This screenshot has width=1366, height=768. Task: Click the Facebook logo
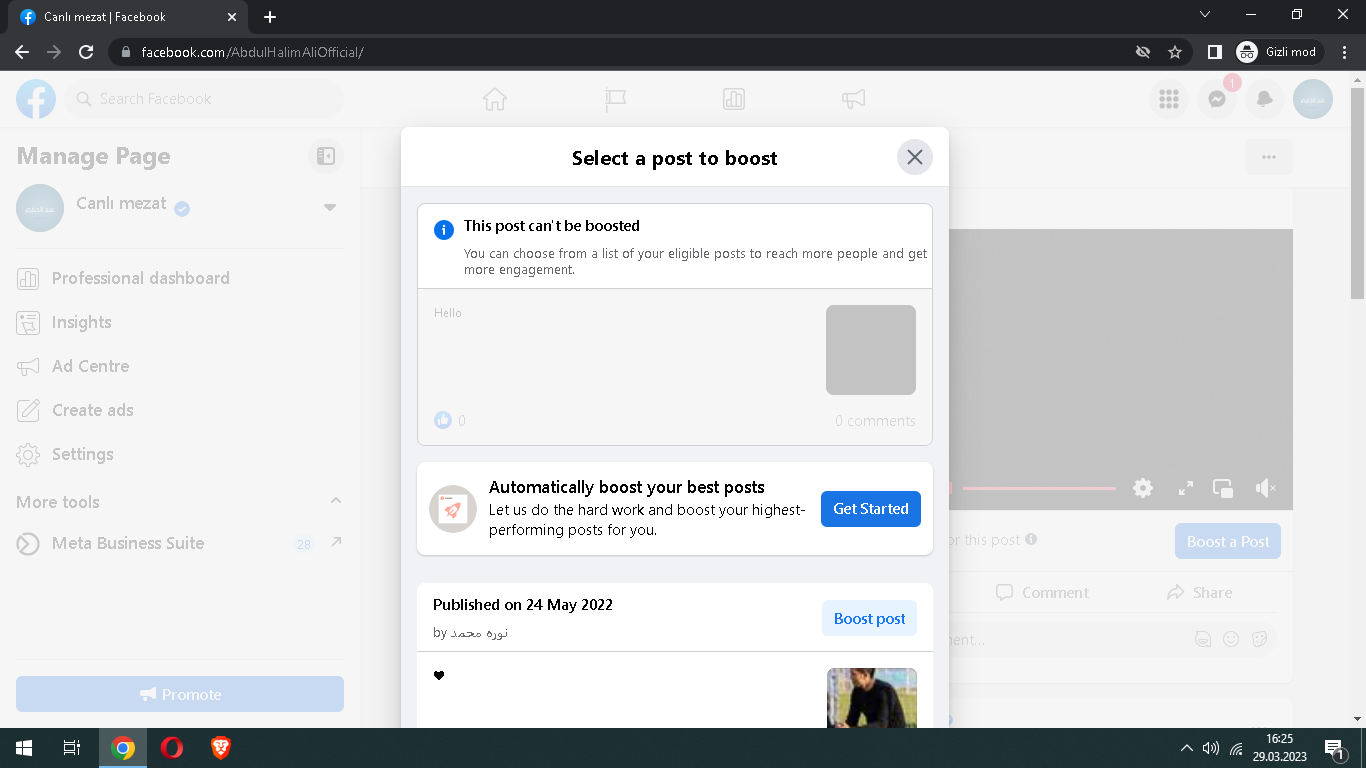(36, 99)
